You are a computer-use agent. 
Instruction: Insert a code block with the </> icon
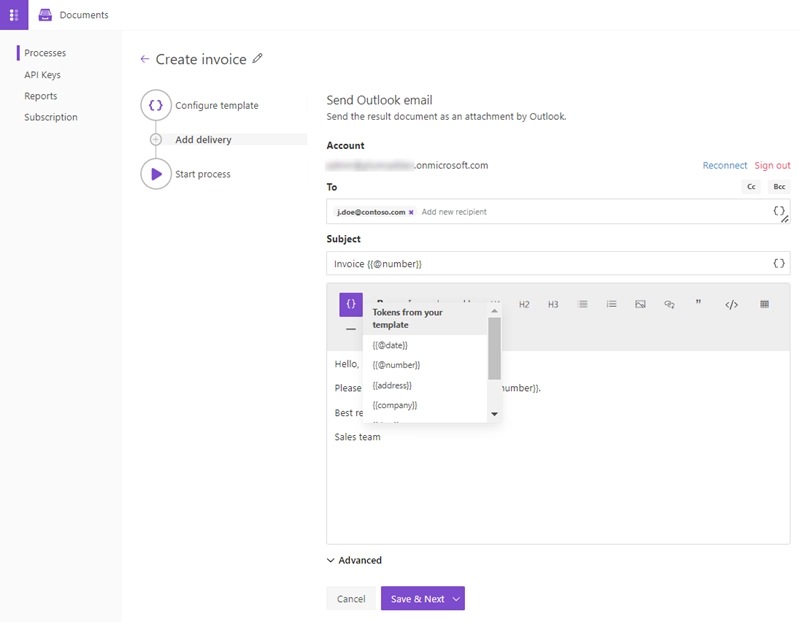[731, 305]
